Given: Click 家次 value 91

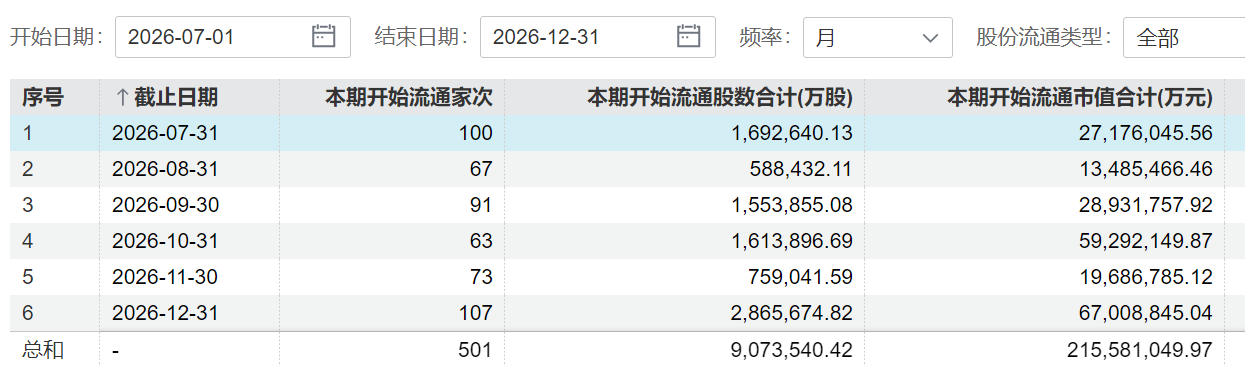Looking at the screenshot, I should (x=482, y=205).
